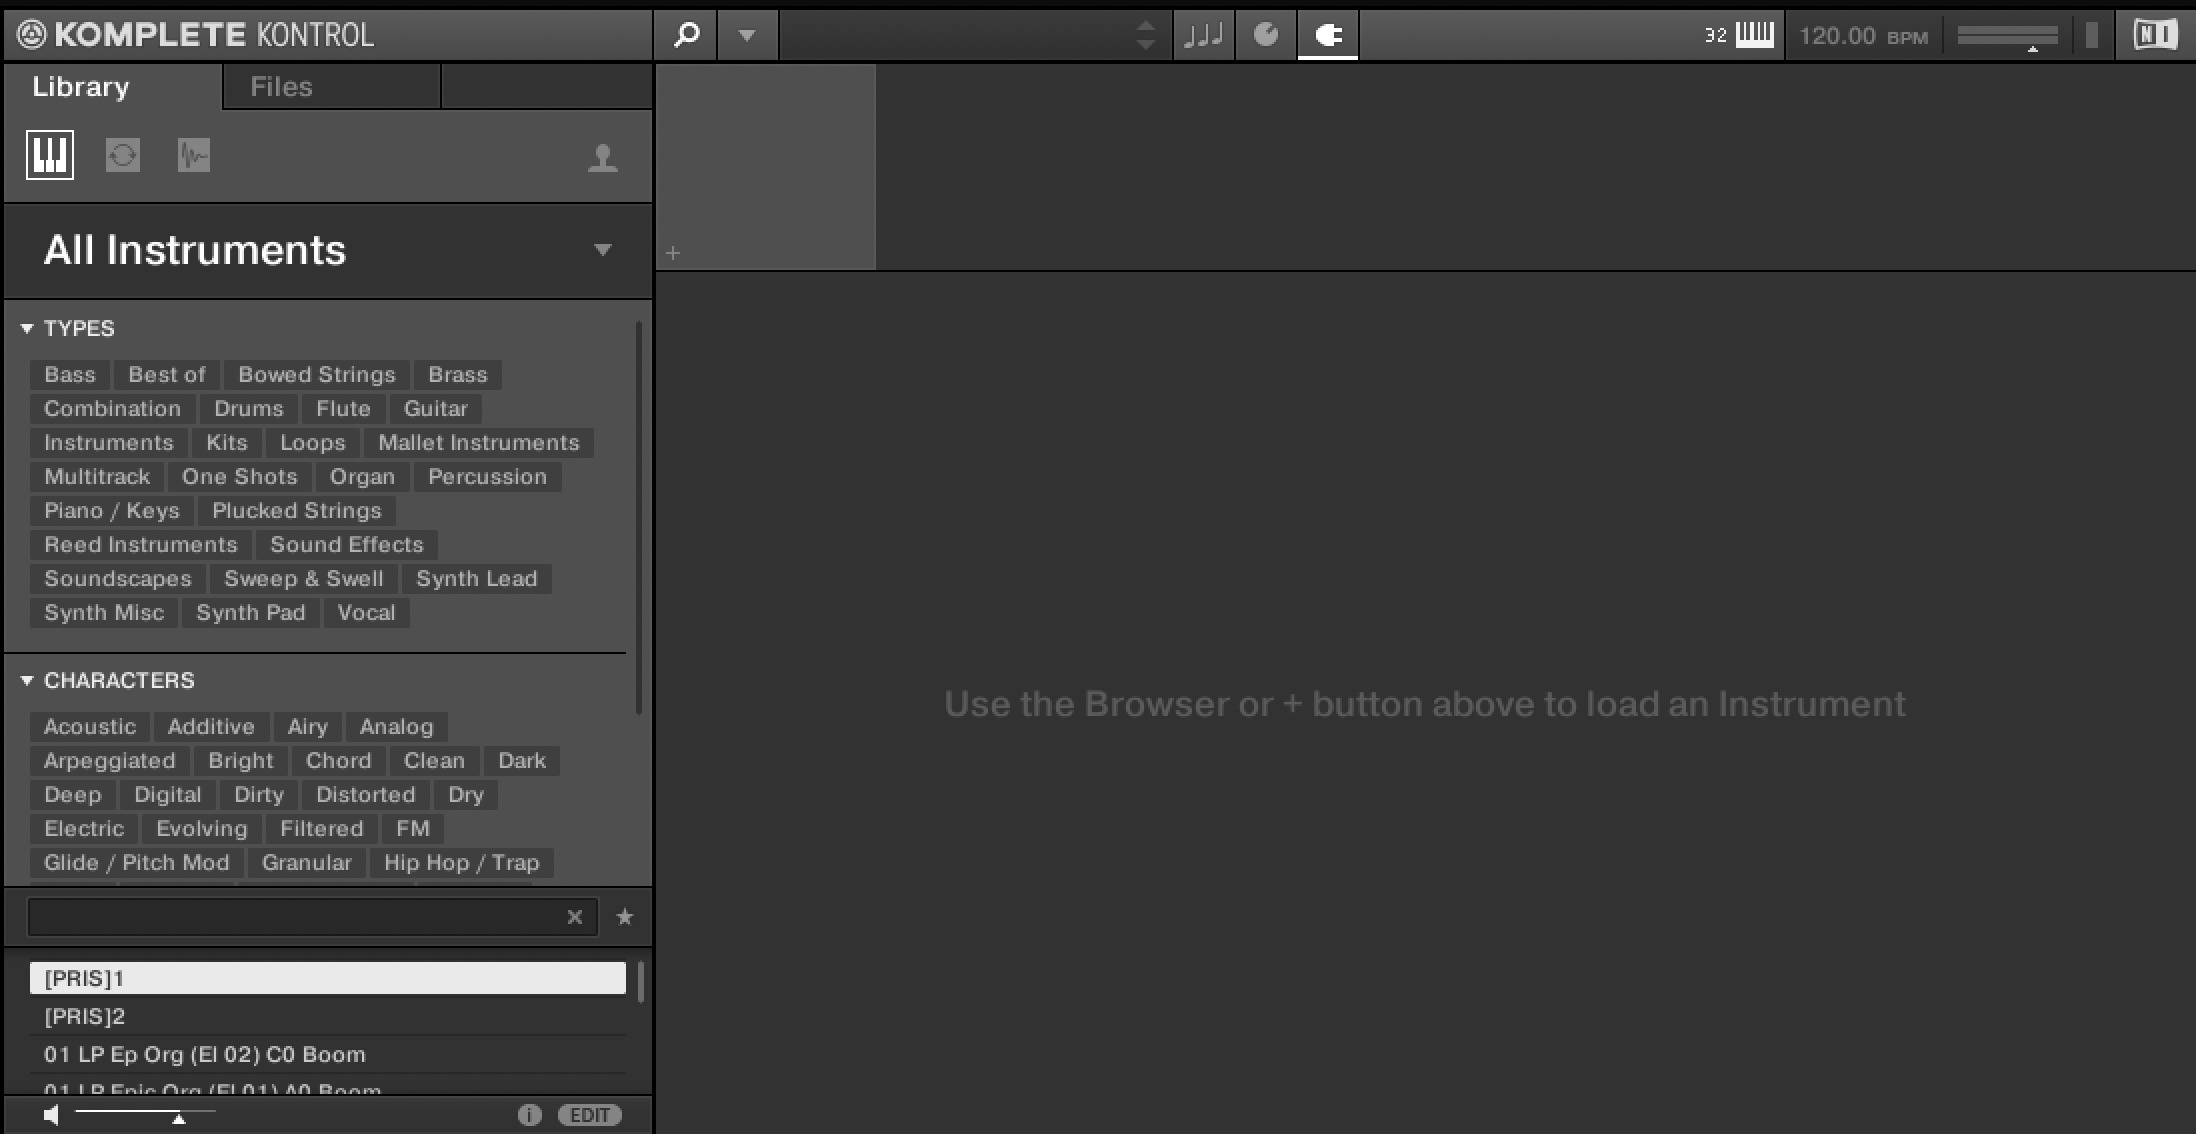Open main menu dropdown arrow in header

point(747,35)
